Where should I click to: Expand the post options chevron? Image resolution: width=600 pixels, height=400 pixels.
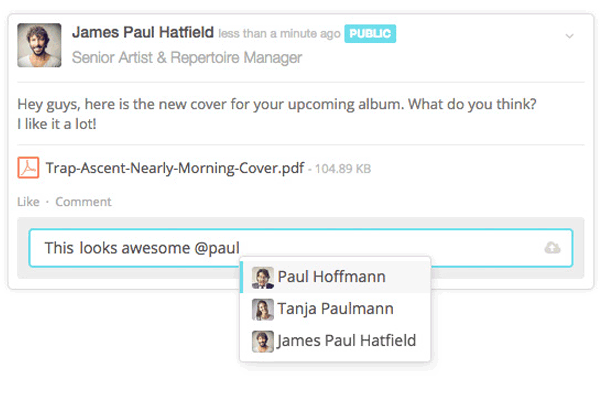coord(569,36)
